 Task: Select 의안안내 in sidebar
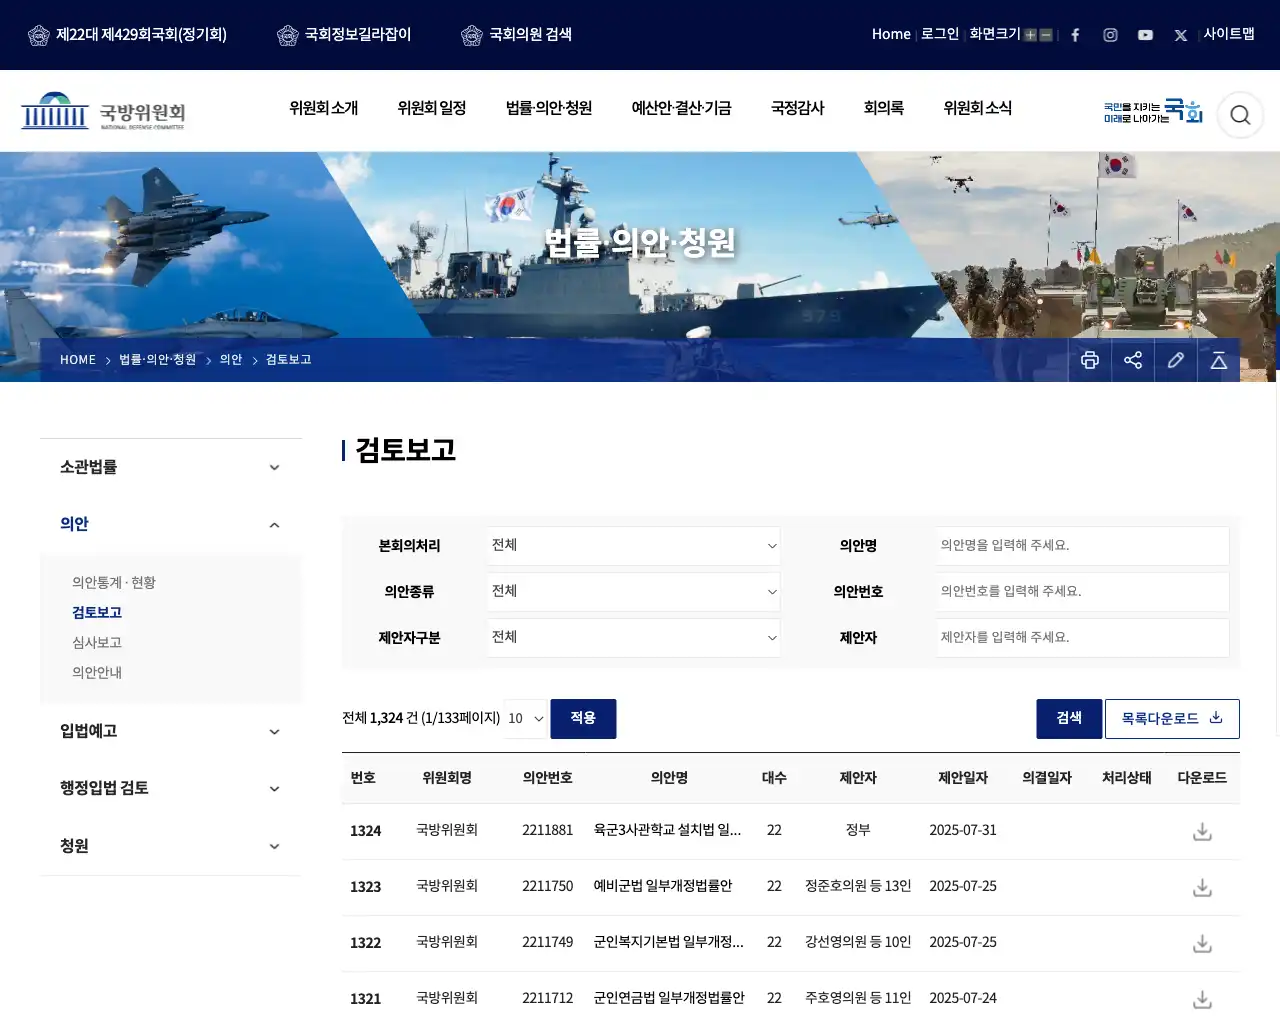click(97, 673)
